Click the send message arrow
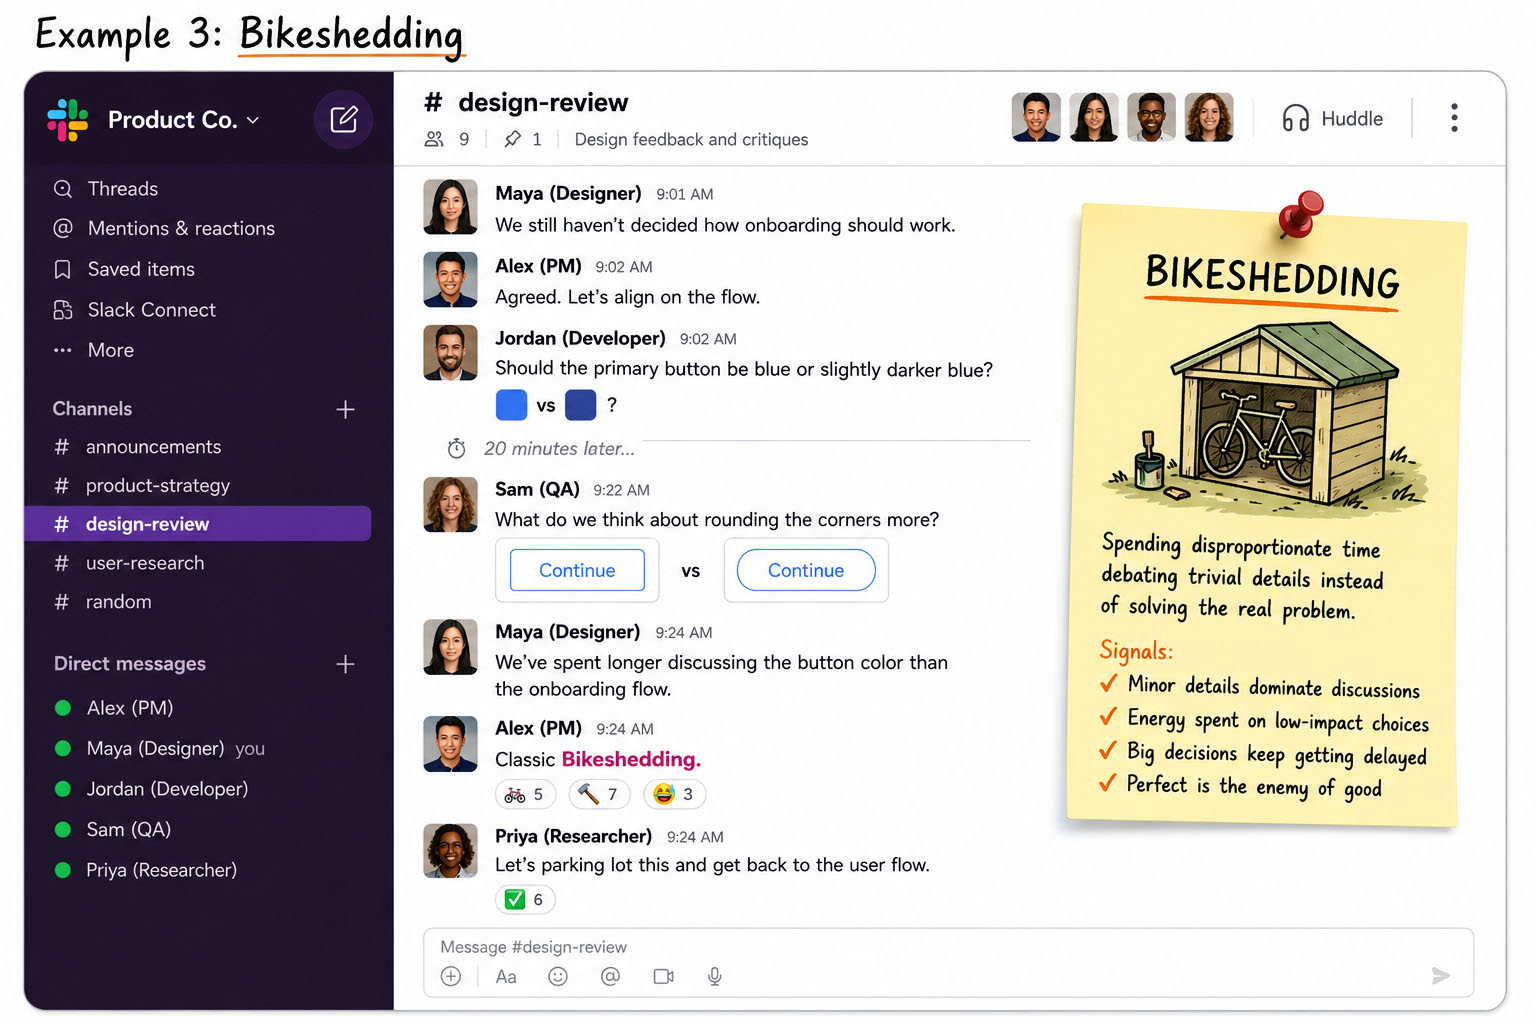 point(1440,976)
